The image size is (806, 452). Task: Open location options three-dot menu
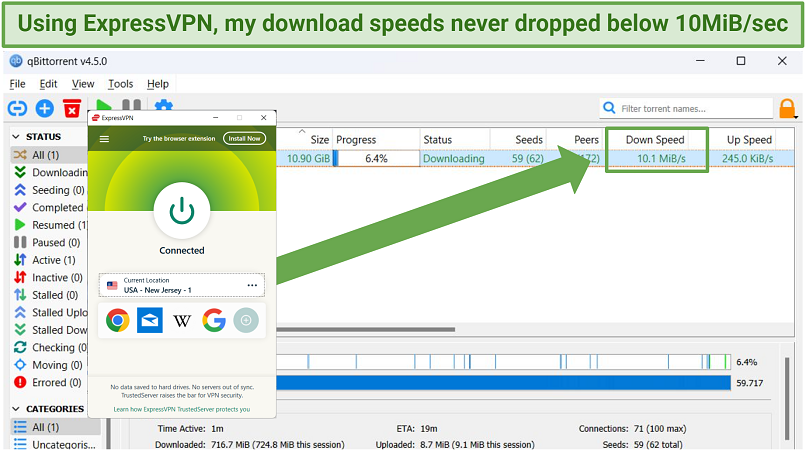pos(252,285)
